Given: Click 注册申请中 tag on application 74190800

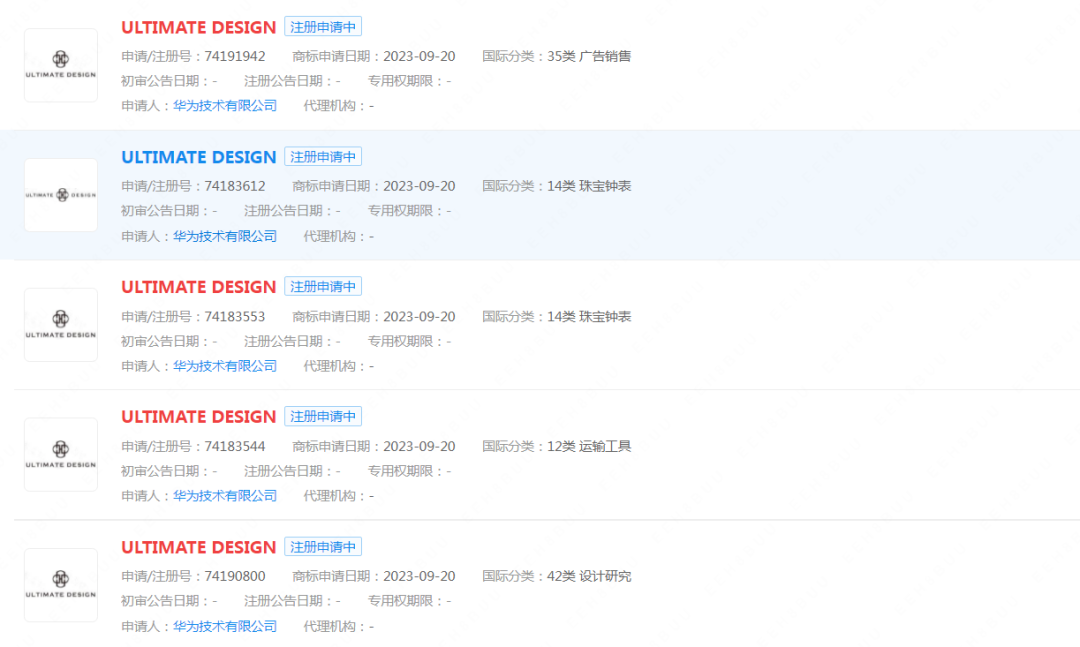Looking at the screenshot, I should [323, 546].
